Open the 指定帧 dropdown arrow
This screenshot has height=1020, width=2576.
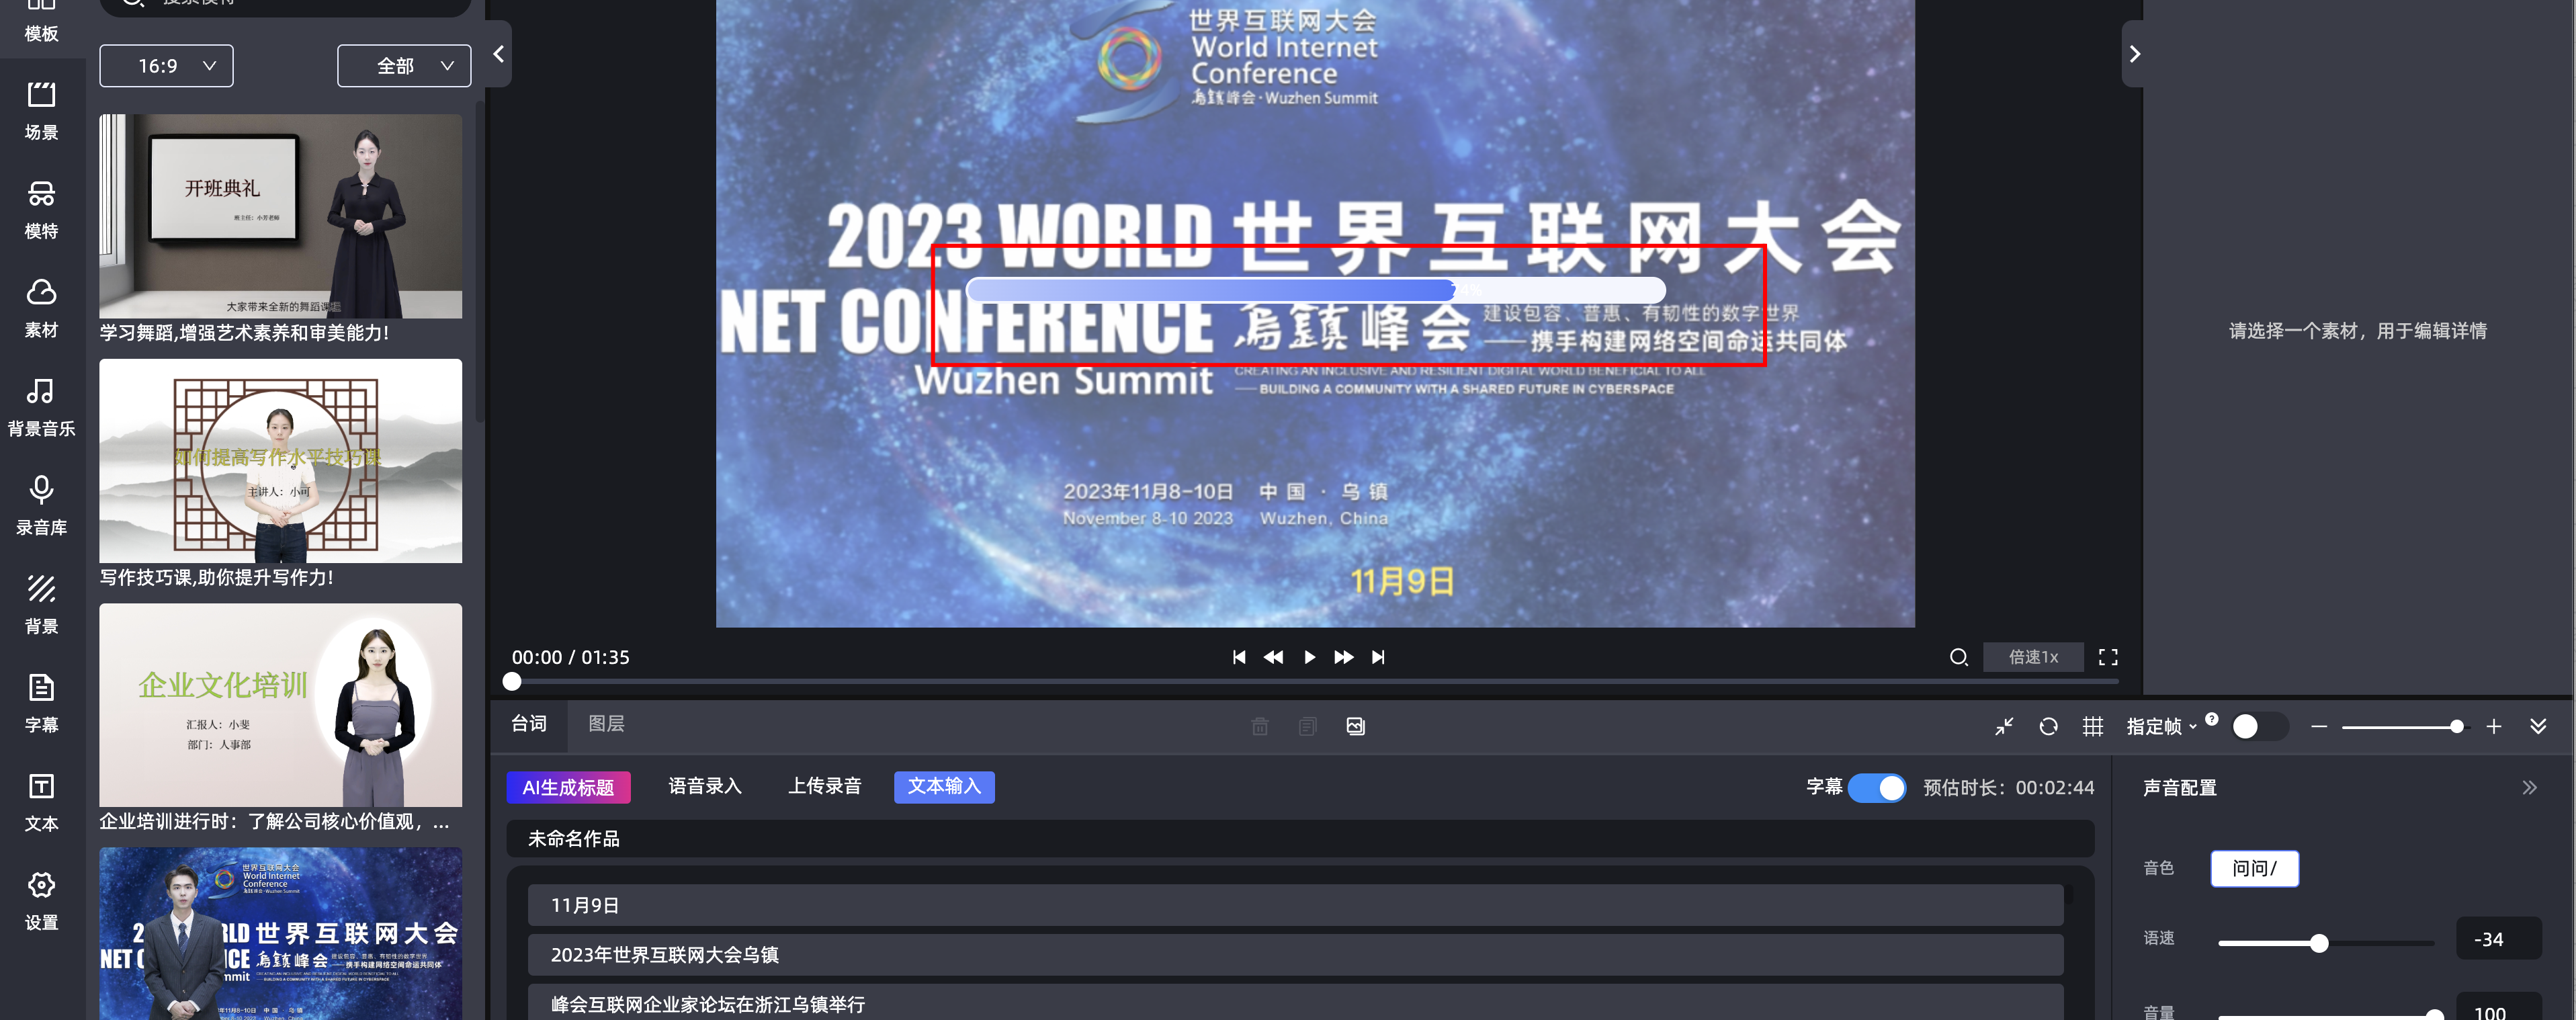[x=2193, y=727]
